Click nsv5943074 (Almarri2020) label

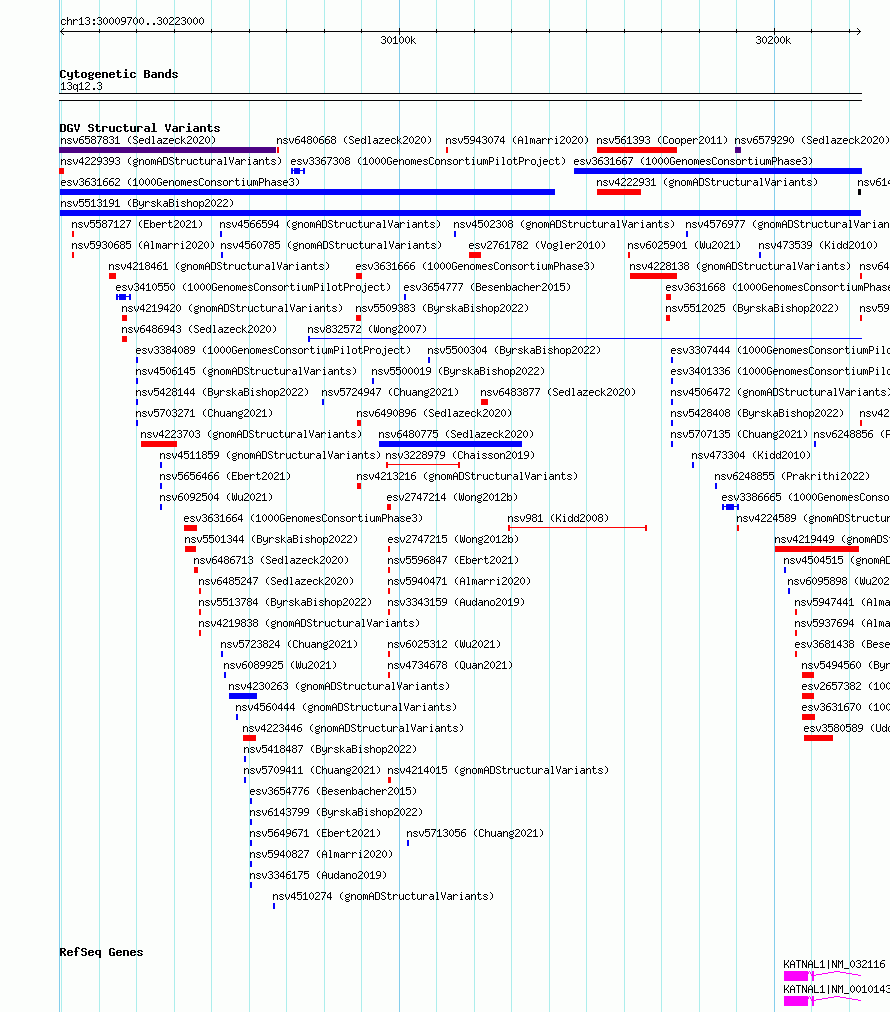[517, 140]
